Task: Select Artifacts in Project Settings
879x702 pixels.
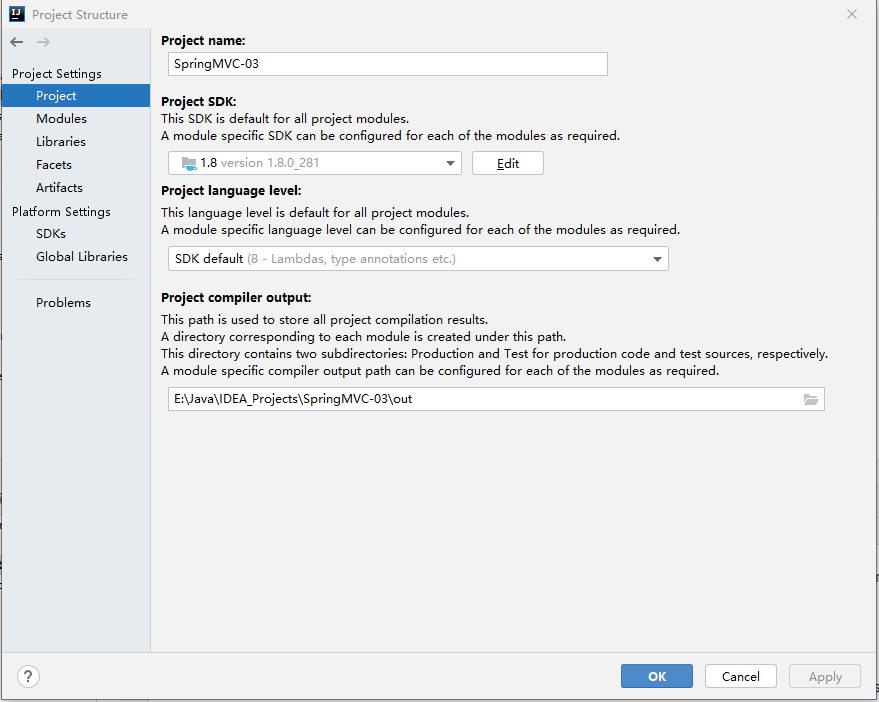Action: [59, 188]
